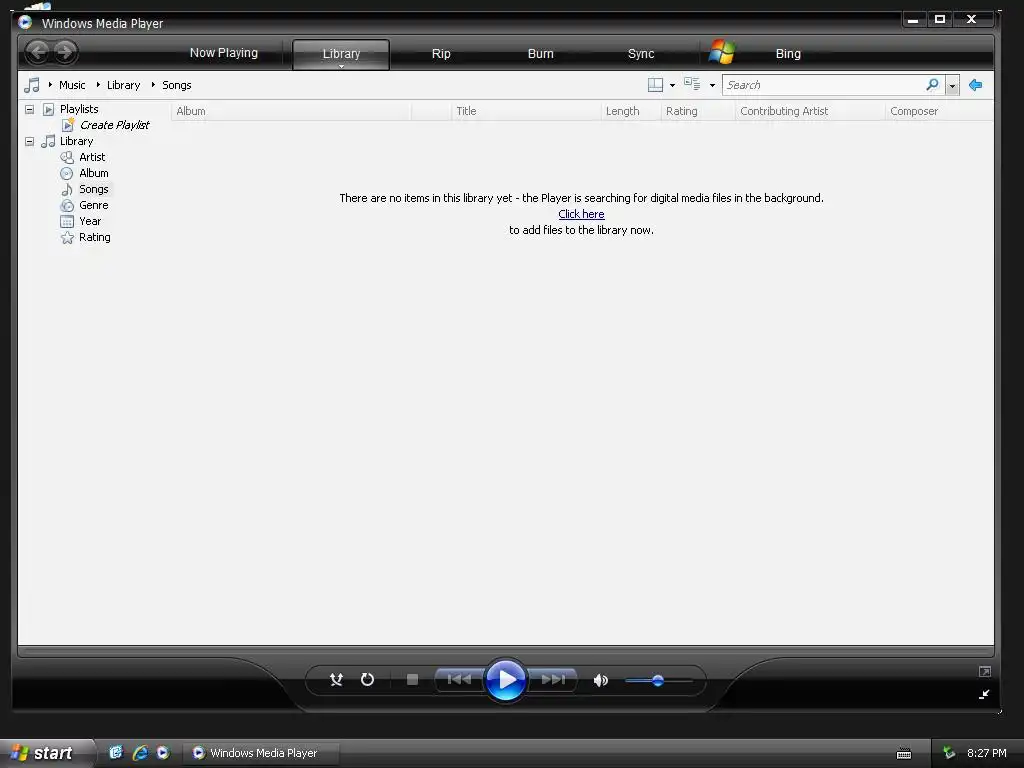Image resolution: width=1024 pixels, height=768 pixels.
Task: Launch Internet Explorer from quick launch
Action: tap(140, 753)
